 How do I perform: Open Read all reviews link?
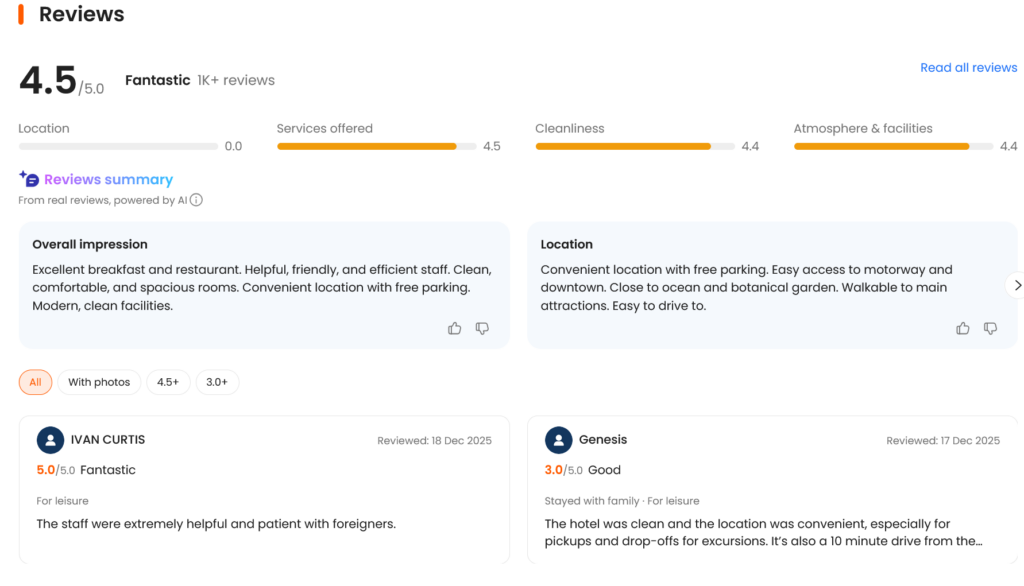coord(968,67)
